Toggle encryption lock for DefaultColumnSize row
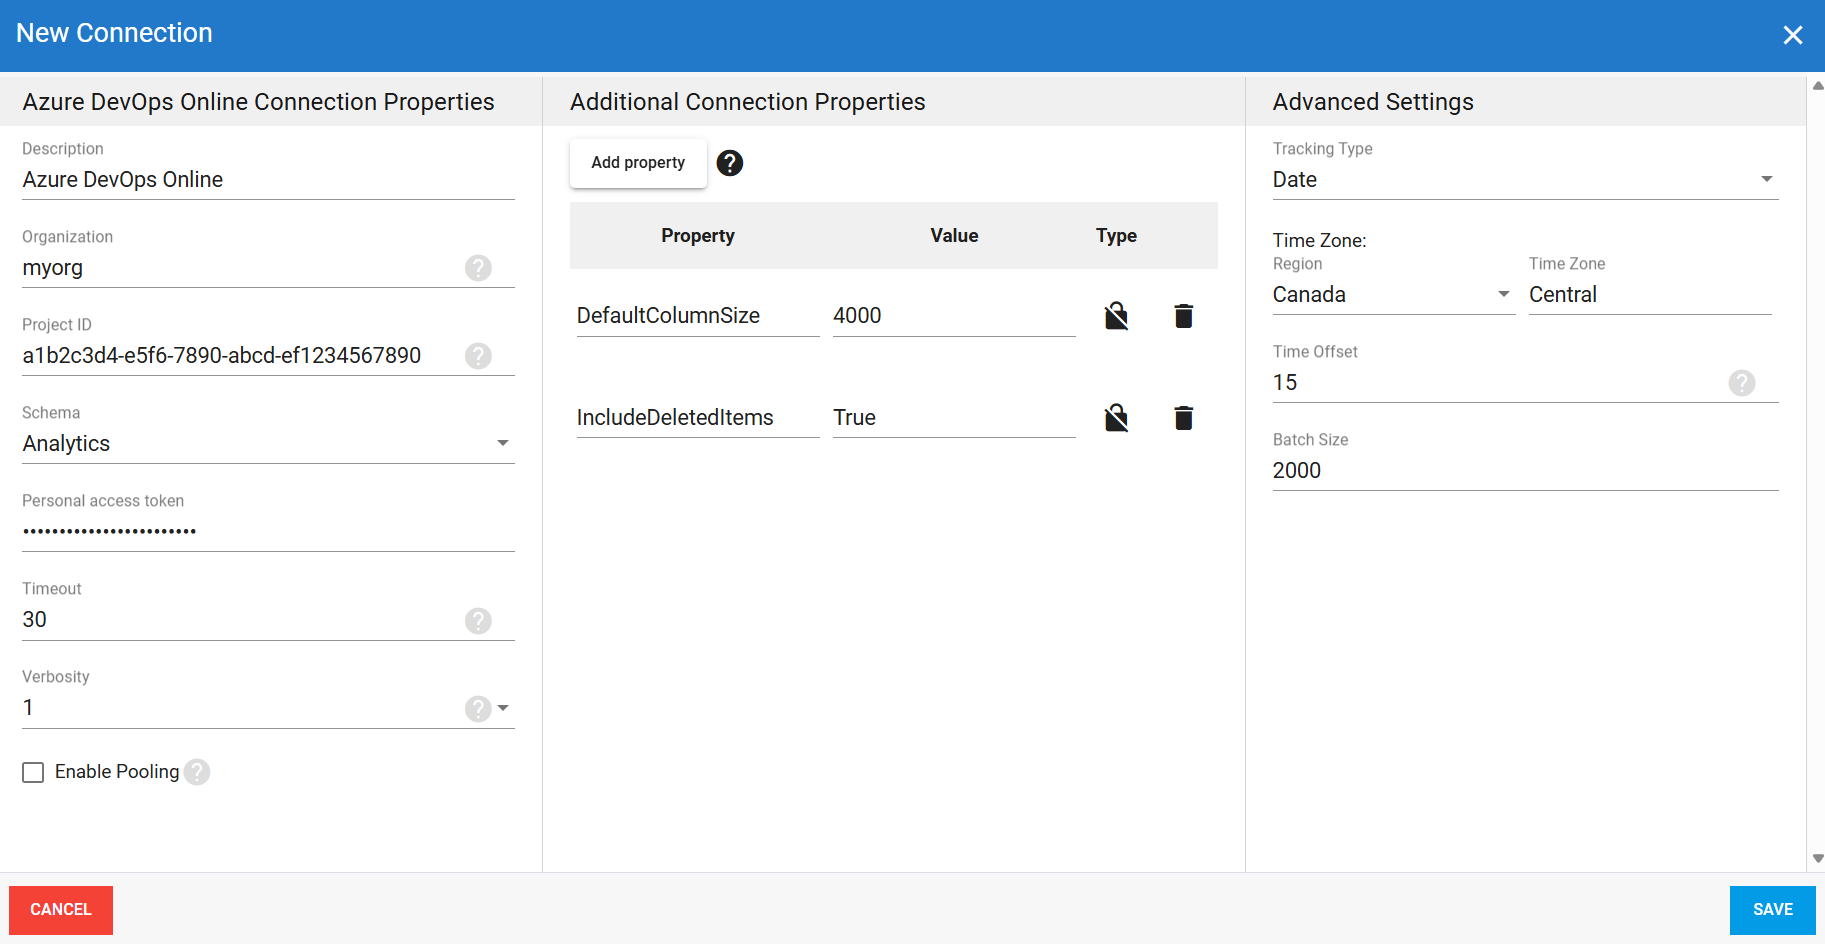The width and height of the screenshot is (1825, 944). pyautogui.click(x=1116, y=316)
